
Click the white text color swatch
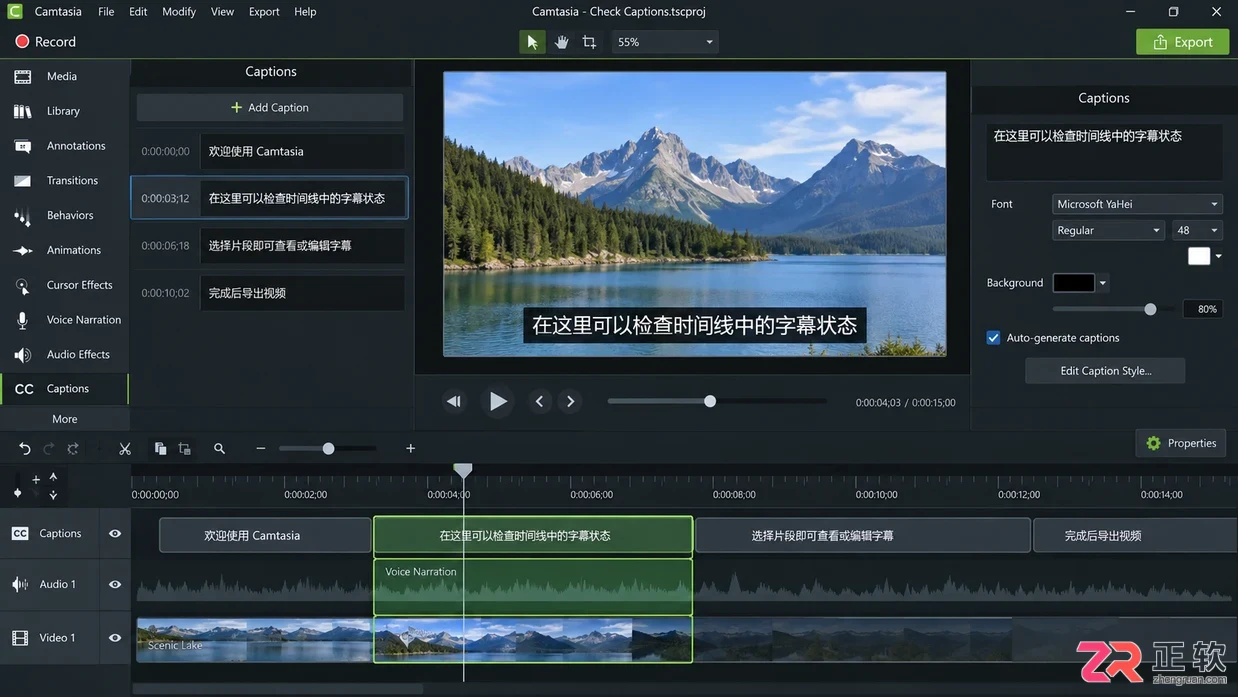click(1199, 256)
